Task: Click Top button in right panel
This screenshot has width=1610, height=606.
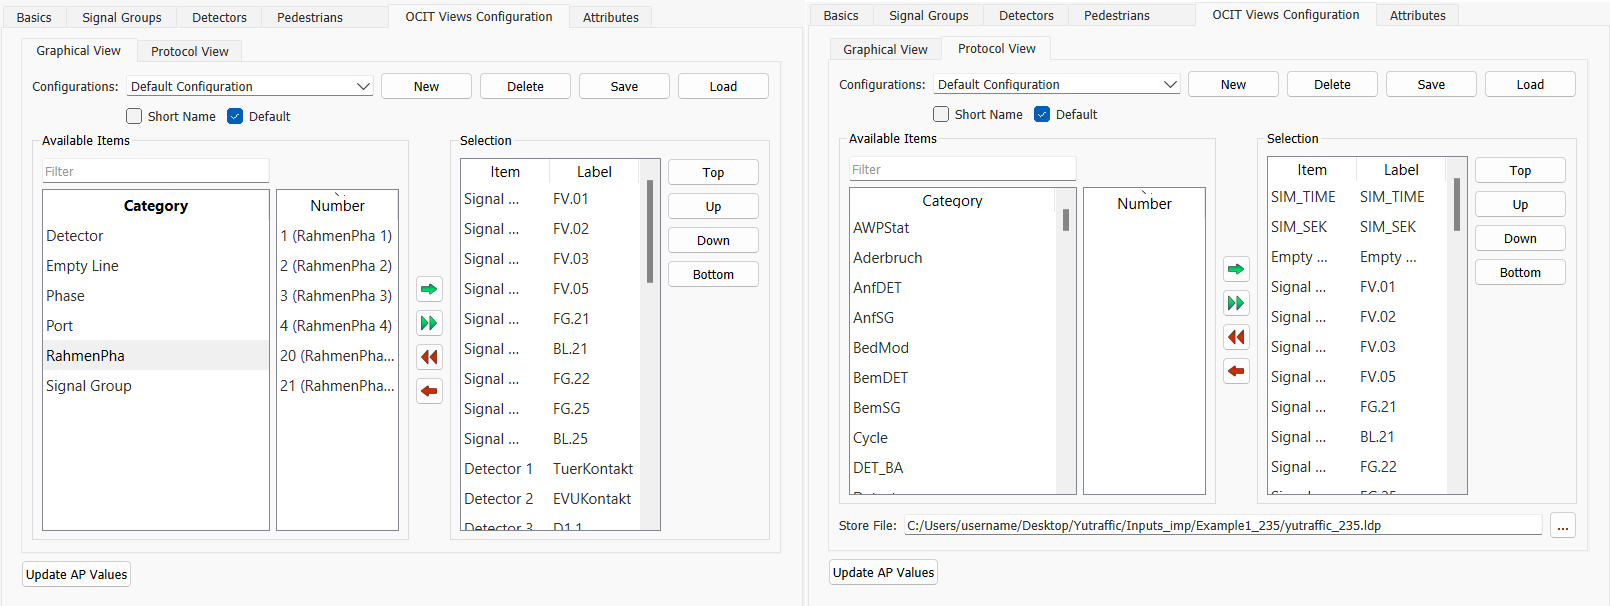Action: point(1520,171)
